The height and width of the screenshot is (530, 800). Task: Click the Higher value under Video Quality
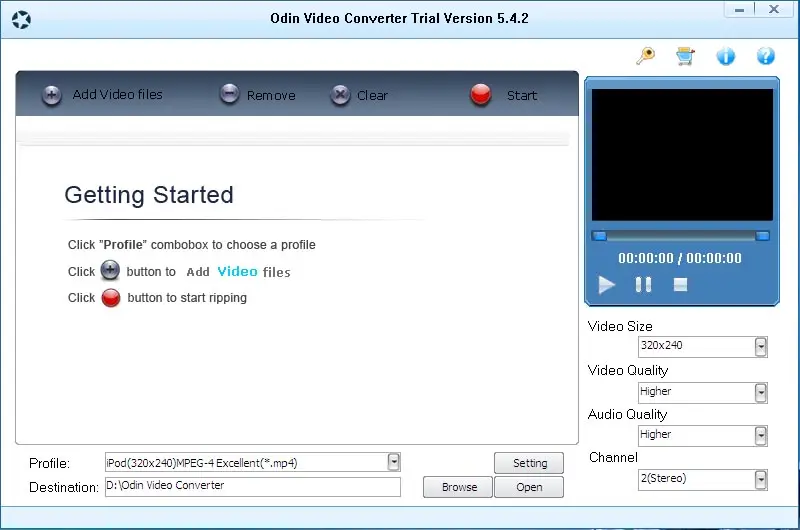coord(656,391)
